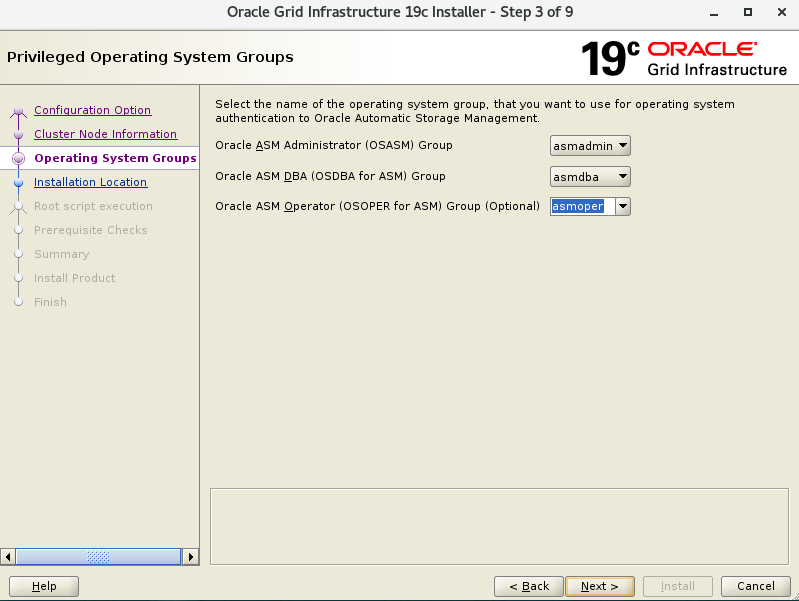This screenshot has width=799, height=601.
Task: Click the Oracle ASM Administrator (OSASM) Group label
Action: (x=334, y=145)
